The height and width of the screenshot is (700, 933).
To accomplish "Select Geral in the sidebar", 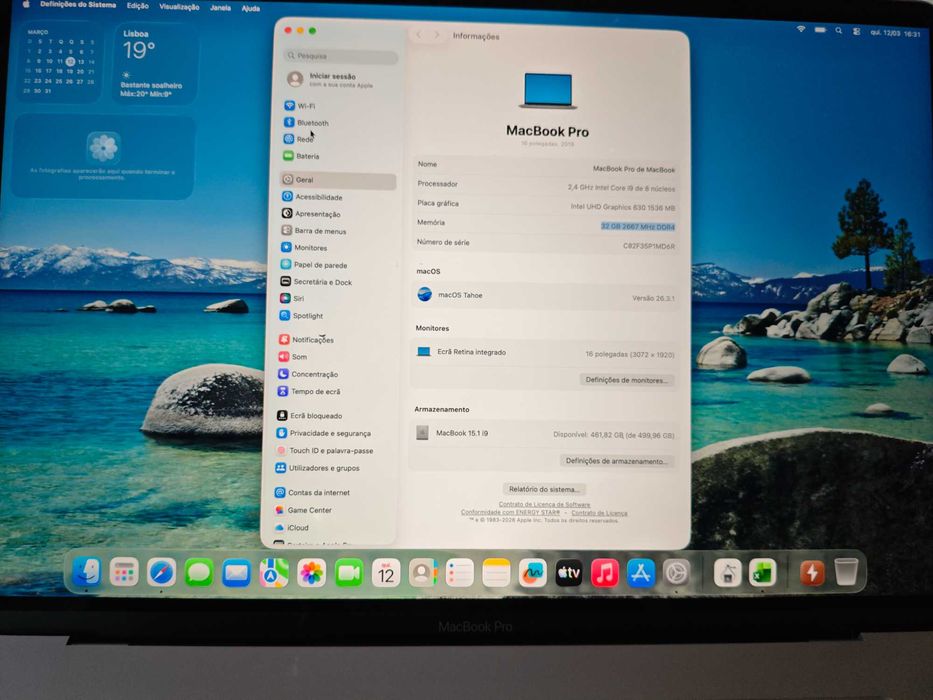I will click(338, 180).
